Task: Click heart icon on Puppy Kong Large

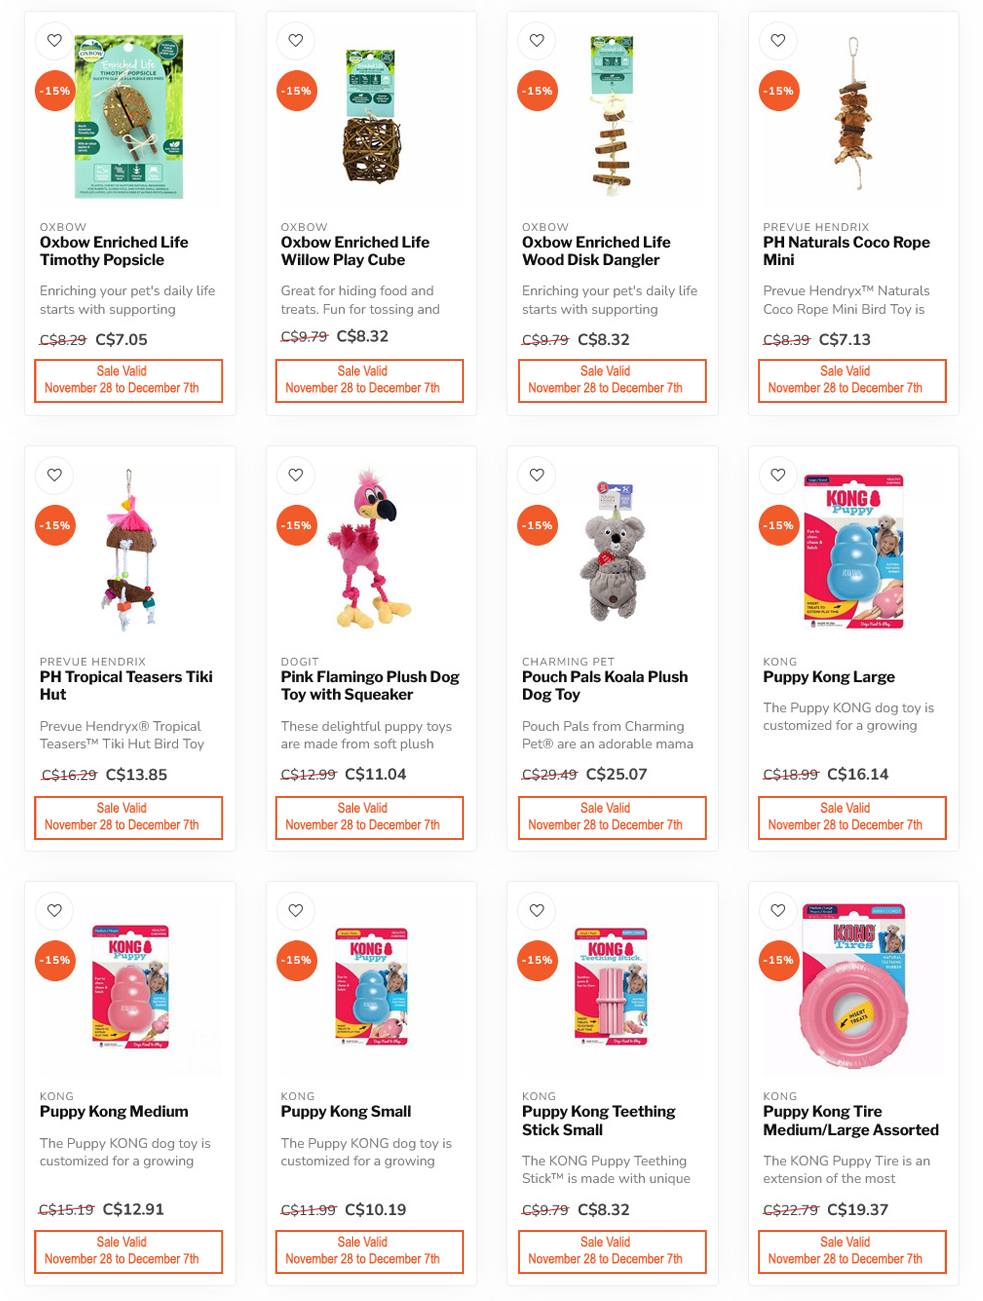Action: click(778, 475)
